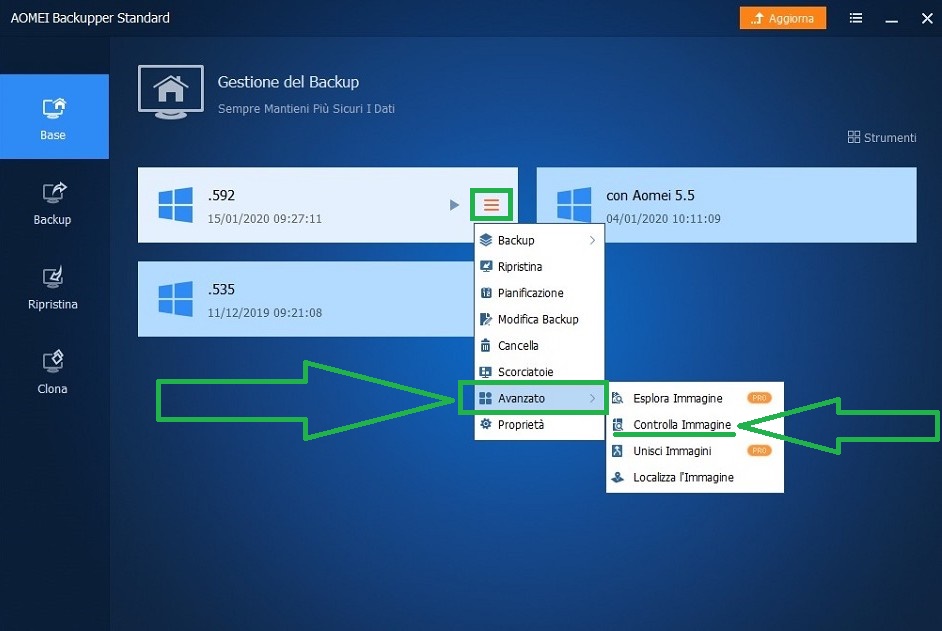942x631 pixels.
Task: Run the .592 backup with play arrow
Action: click(454, 205)
